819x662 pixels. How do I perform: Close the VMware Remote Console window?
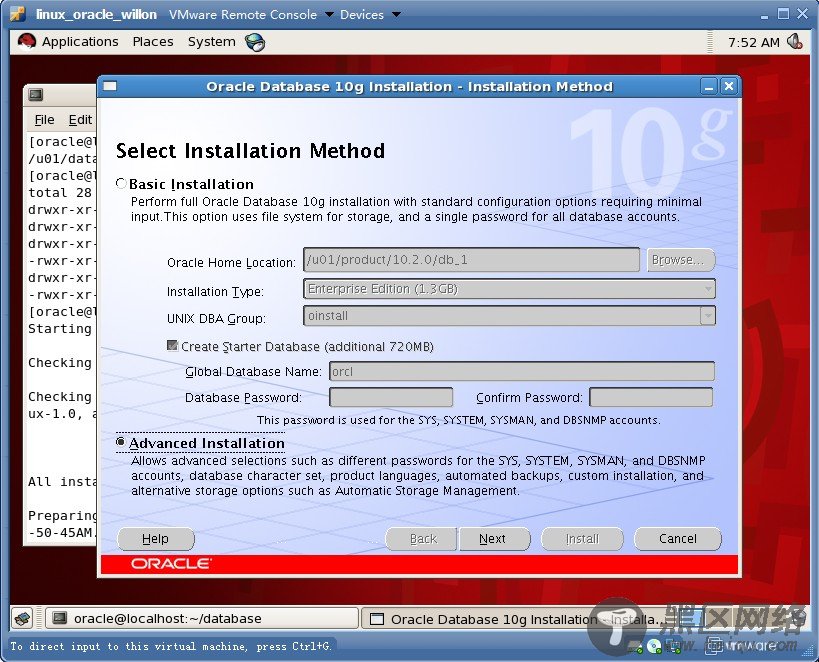pos(803,14)
